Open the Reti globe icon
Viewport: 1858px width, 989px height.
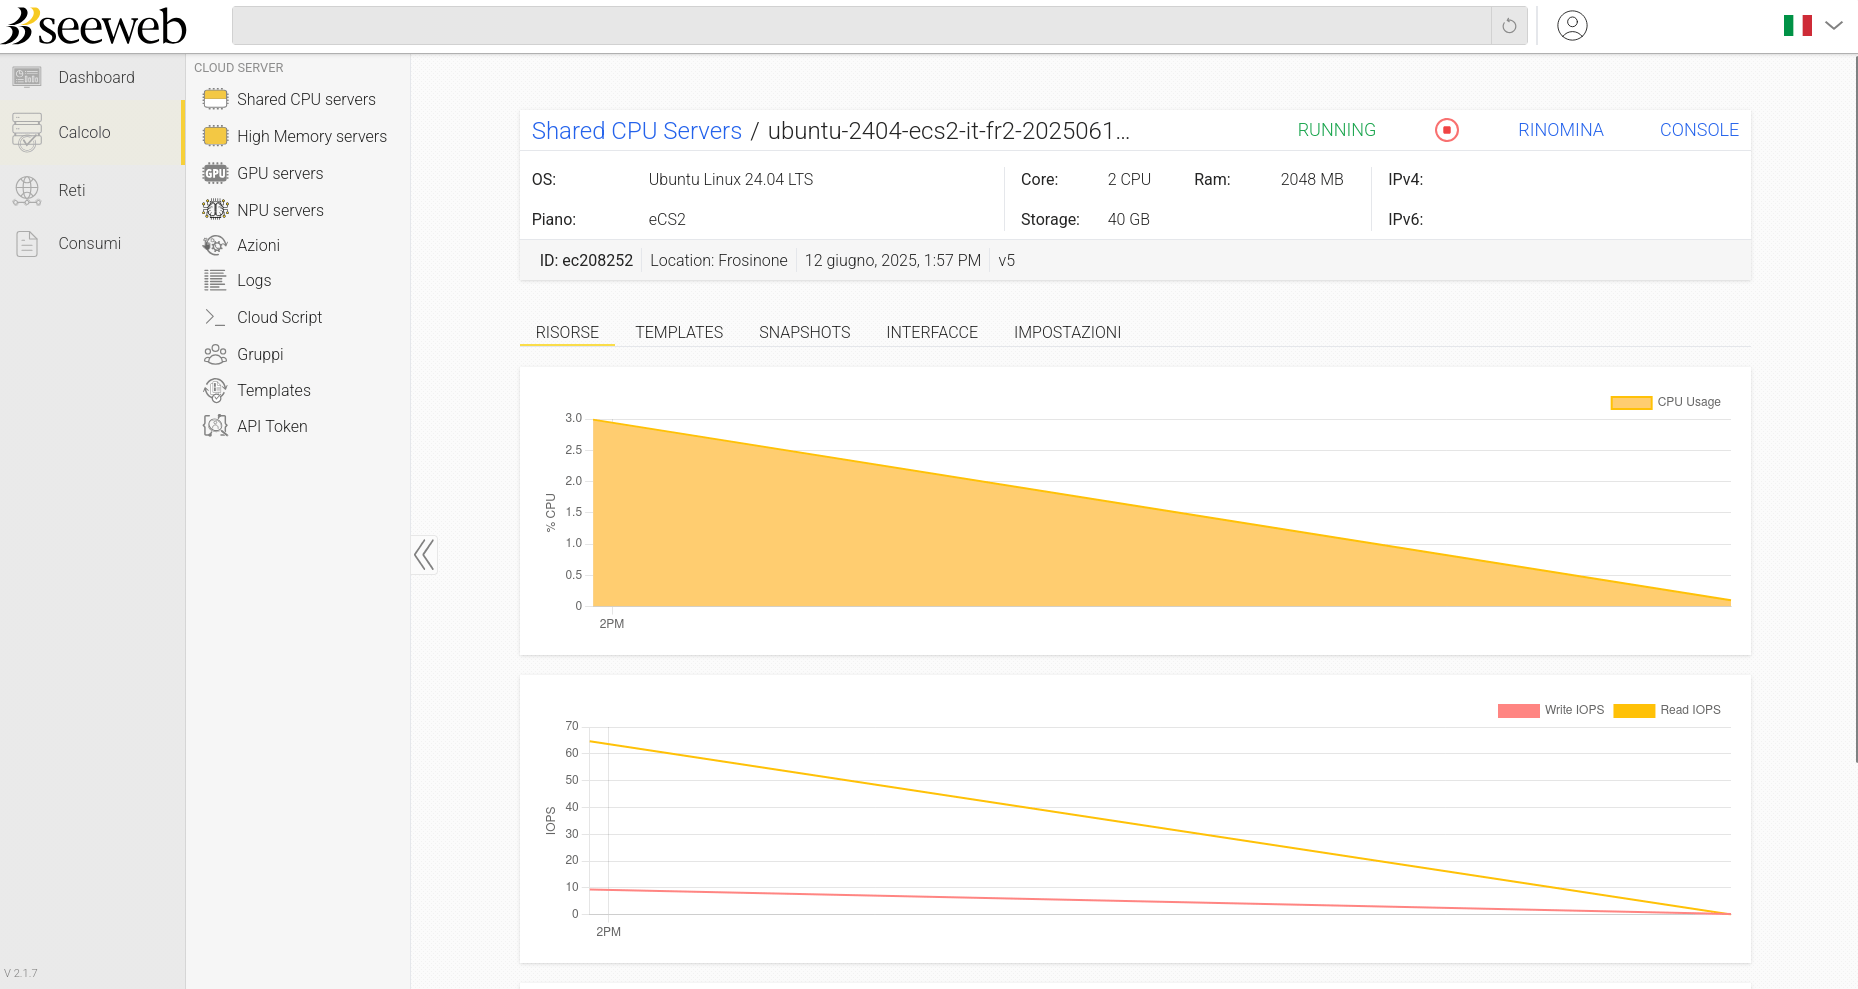coord(27,190)
